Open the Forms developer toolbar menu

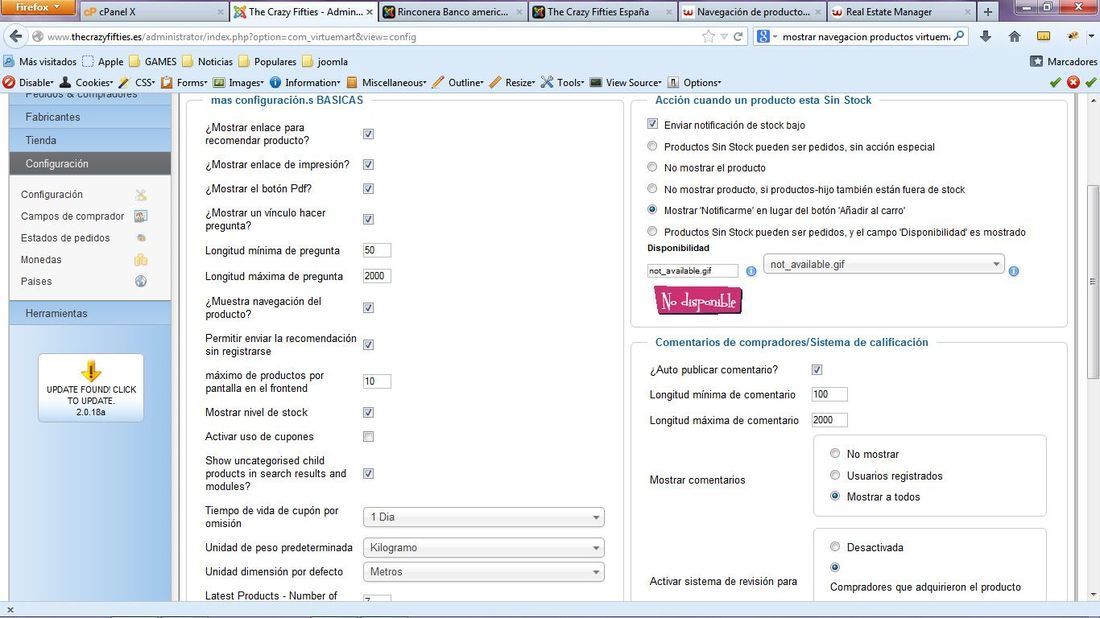(x=185, y=83)
